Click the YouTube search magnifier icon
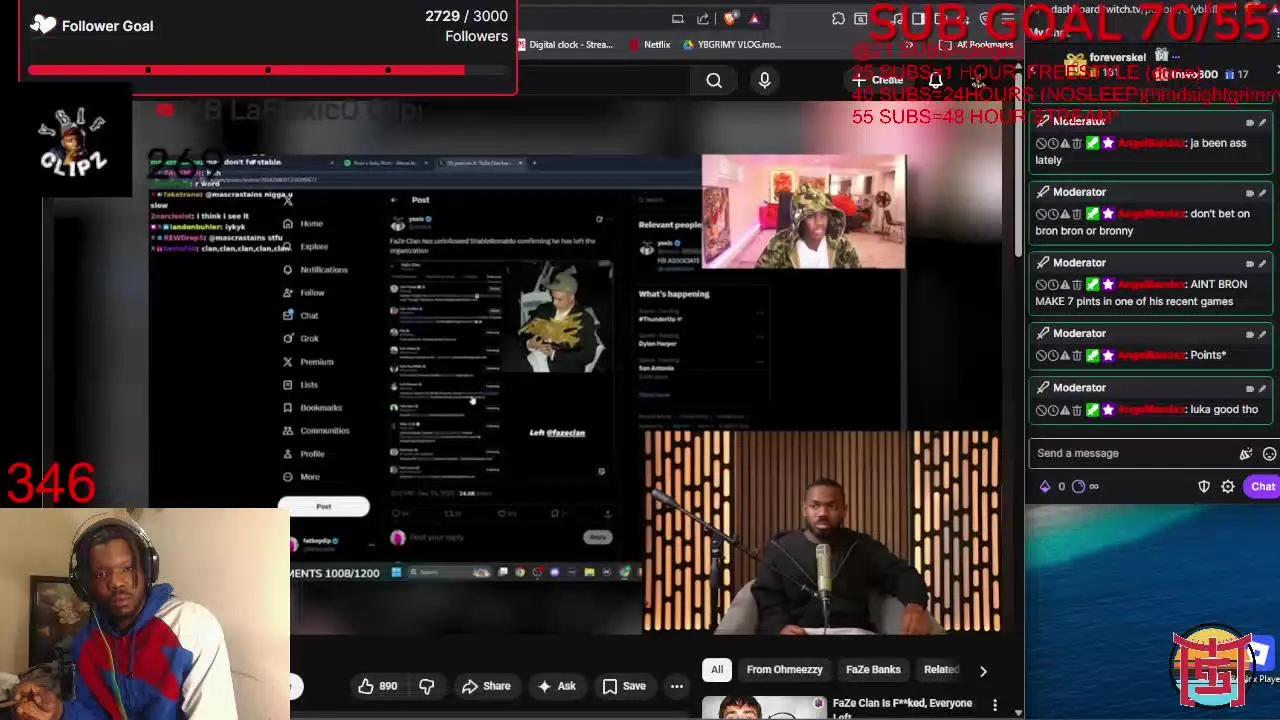Screen dimensions: 1280x720 pos(714,80)
